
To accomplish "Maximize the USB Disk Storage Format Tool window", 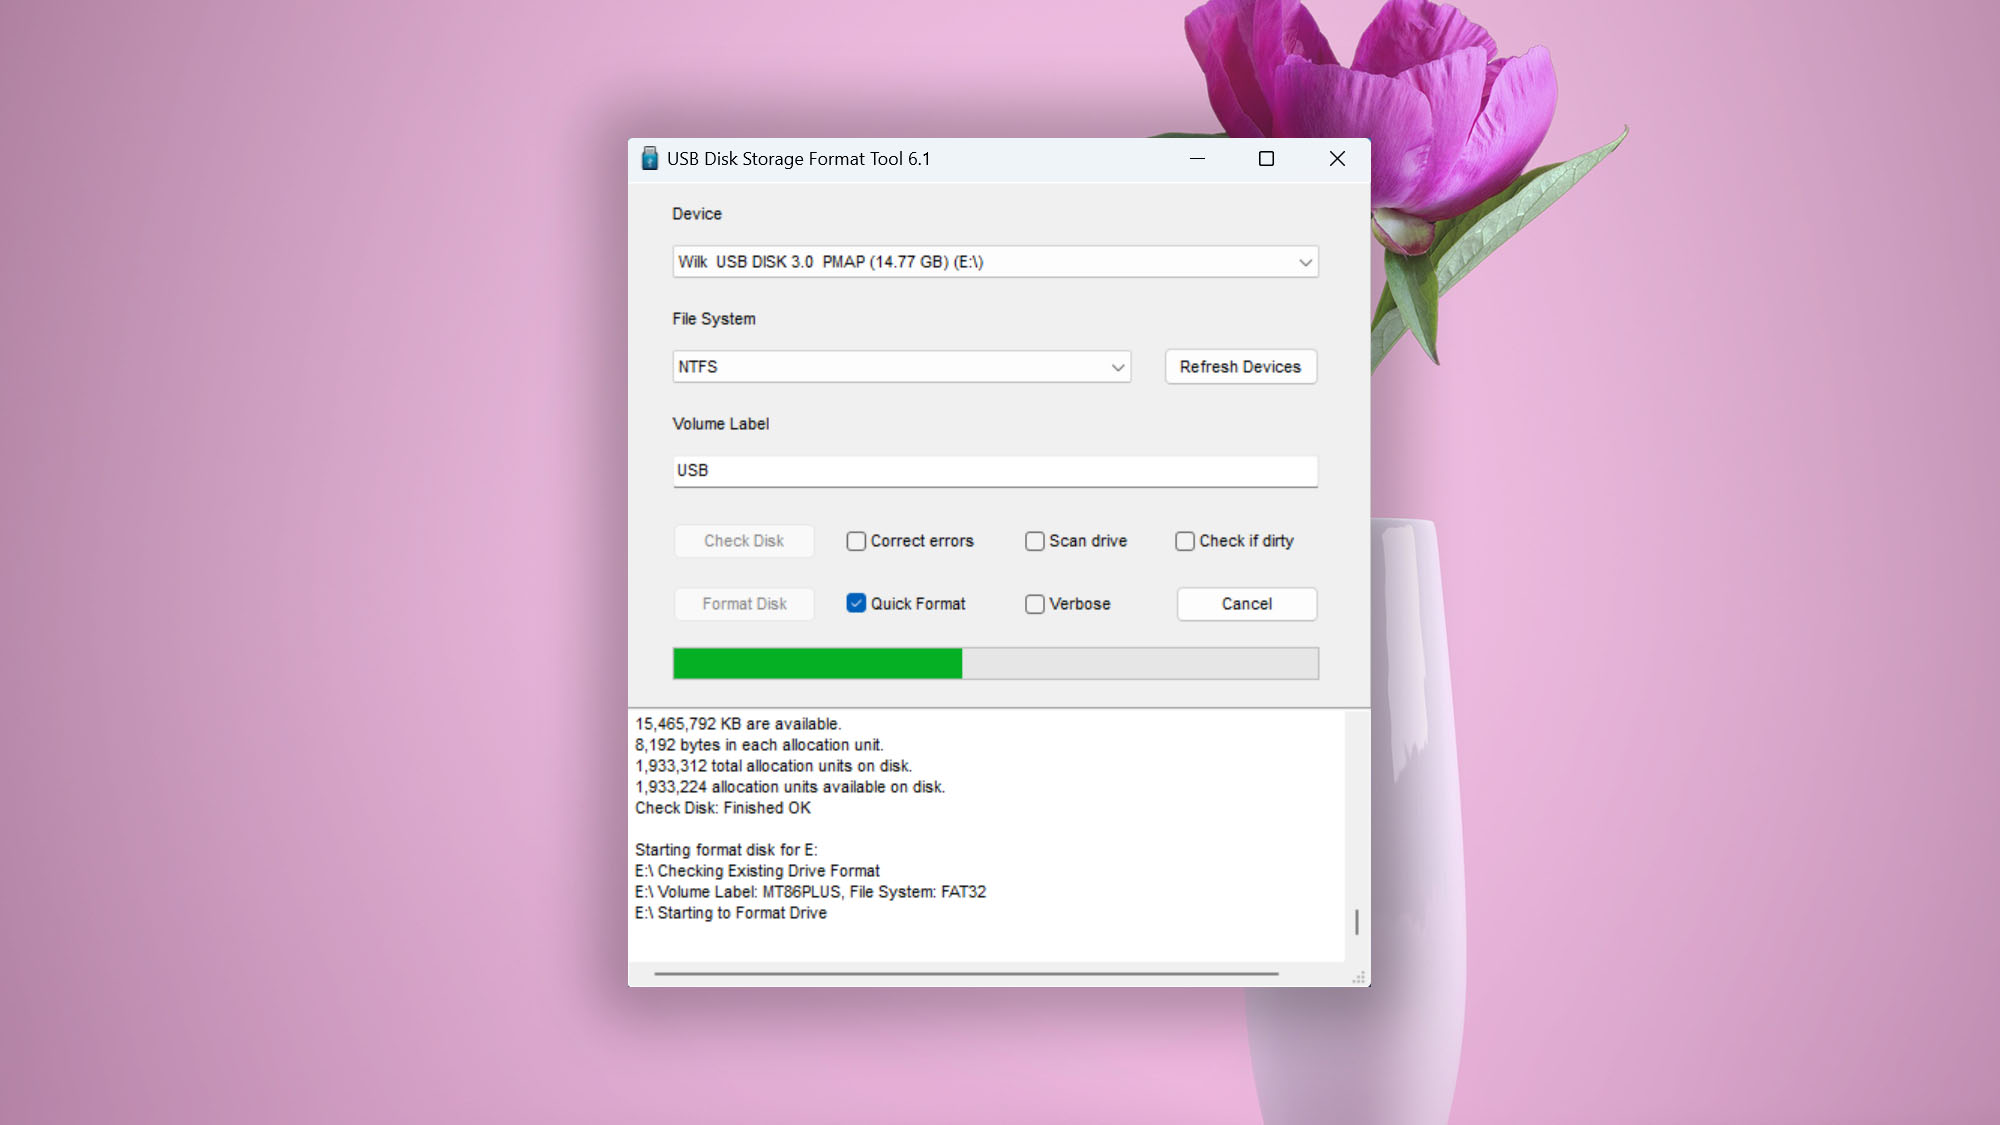I will point(1266,159).
